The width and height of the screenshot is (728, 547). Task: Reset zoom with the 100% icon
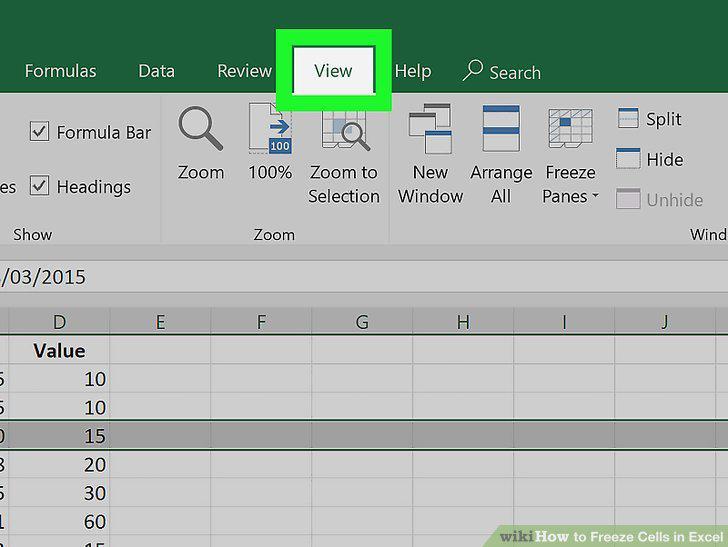click(x=270, y=129)
